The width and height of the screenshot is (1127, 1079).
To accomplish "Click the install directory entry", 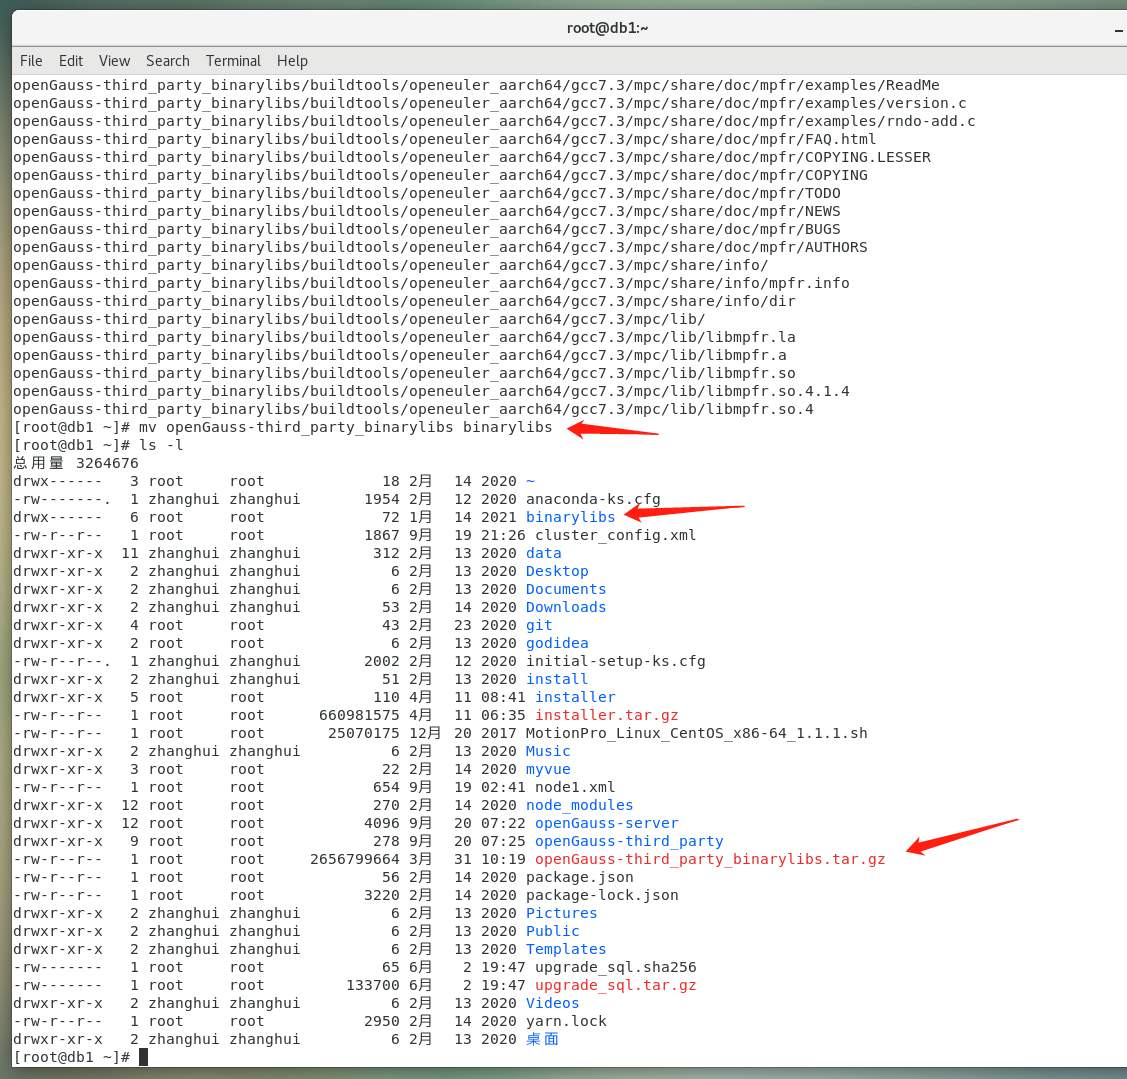I will point(557,679).
